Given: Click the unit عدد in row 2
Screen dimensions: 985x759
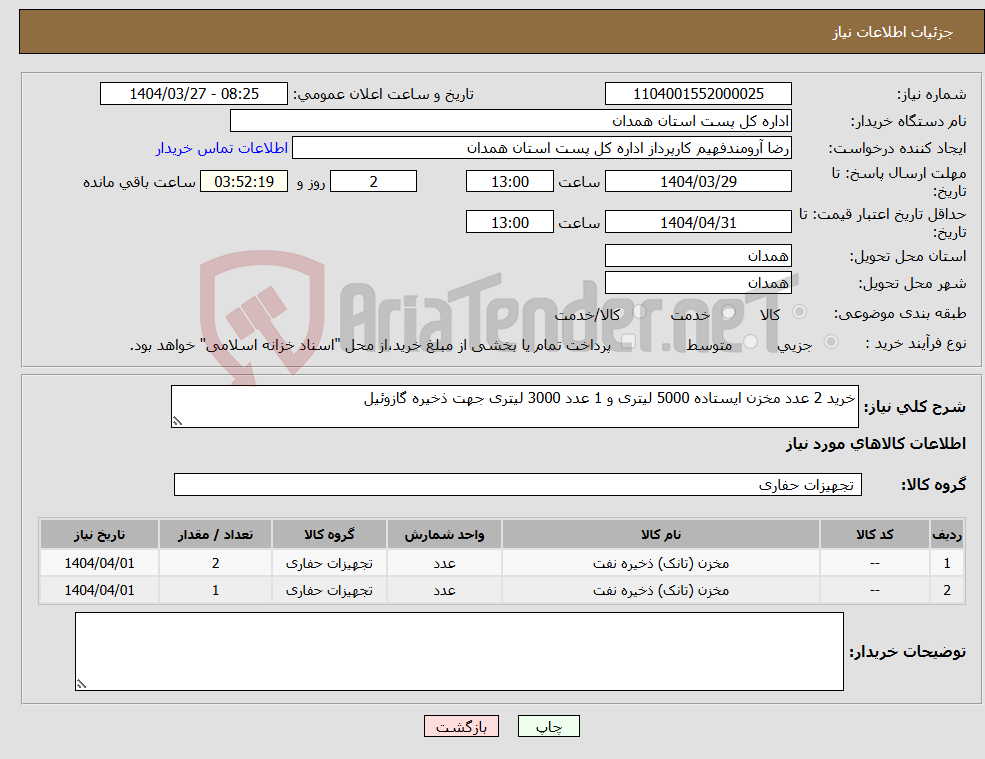Looking at the screenshot, I should pos(444,591).
